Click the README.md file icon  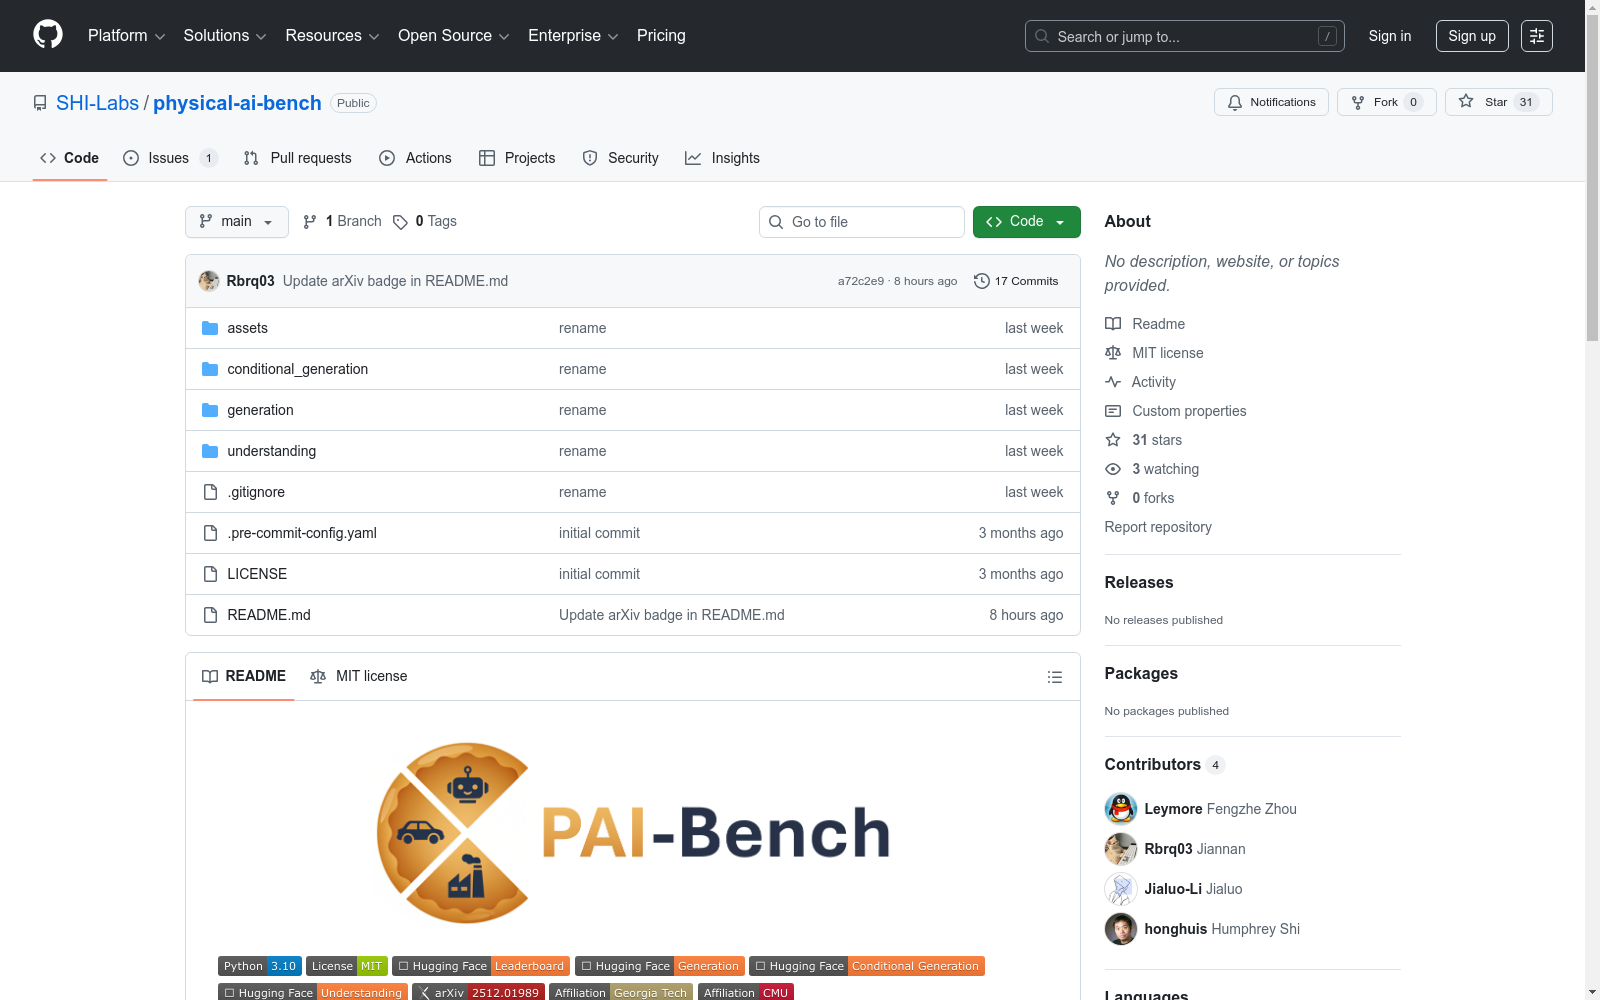(210, 615)
